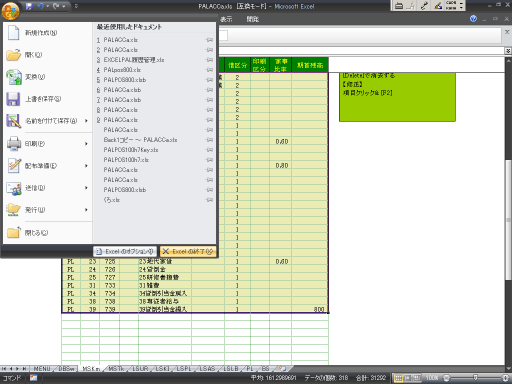This screenshot has width=512, height=384.
Task: Pin recent document 1 PALACCa.xls
Action: pyautogui.click(x=209, y=40)
